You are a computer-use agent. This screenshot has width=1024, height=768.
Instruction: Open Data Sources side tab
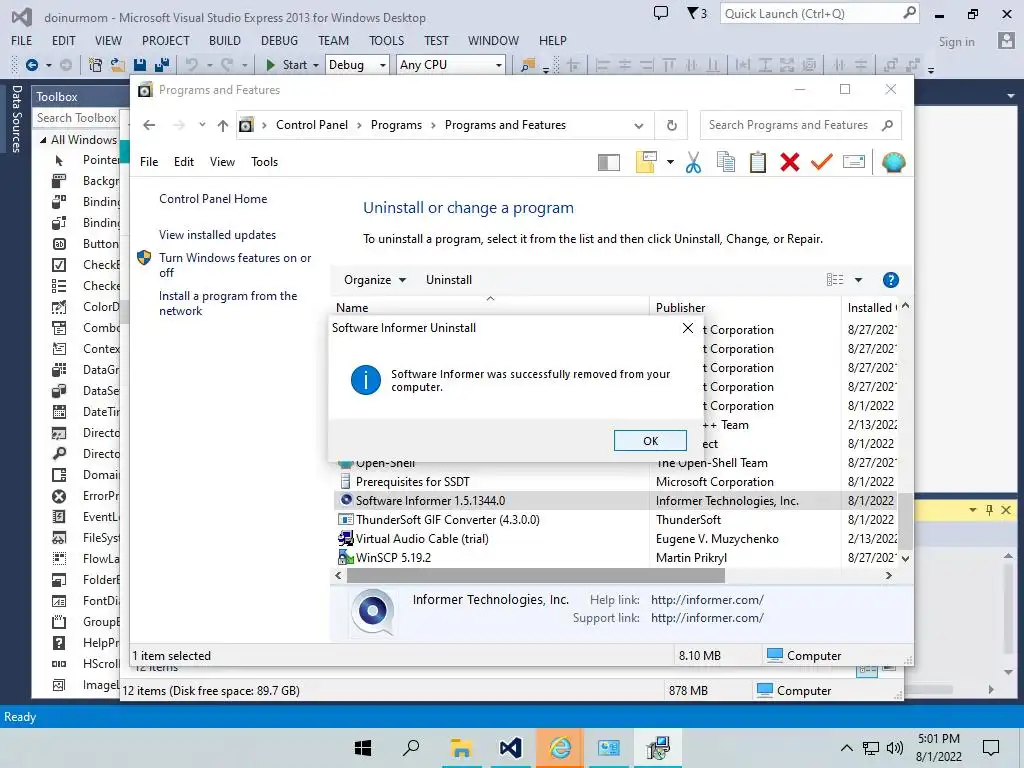click(x=17, y=119)
